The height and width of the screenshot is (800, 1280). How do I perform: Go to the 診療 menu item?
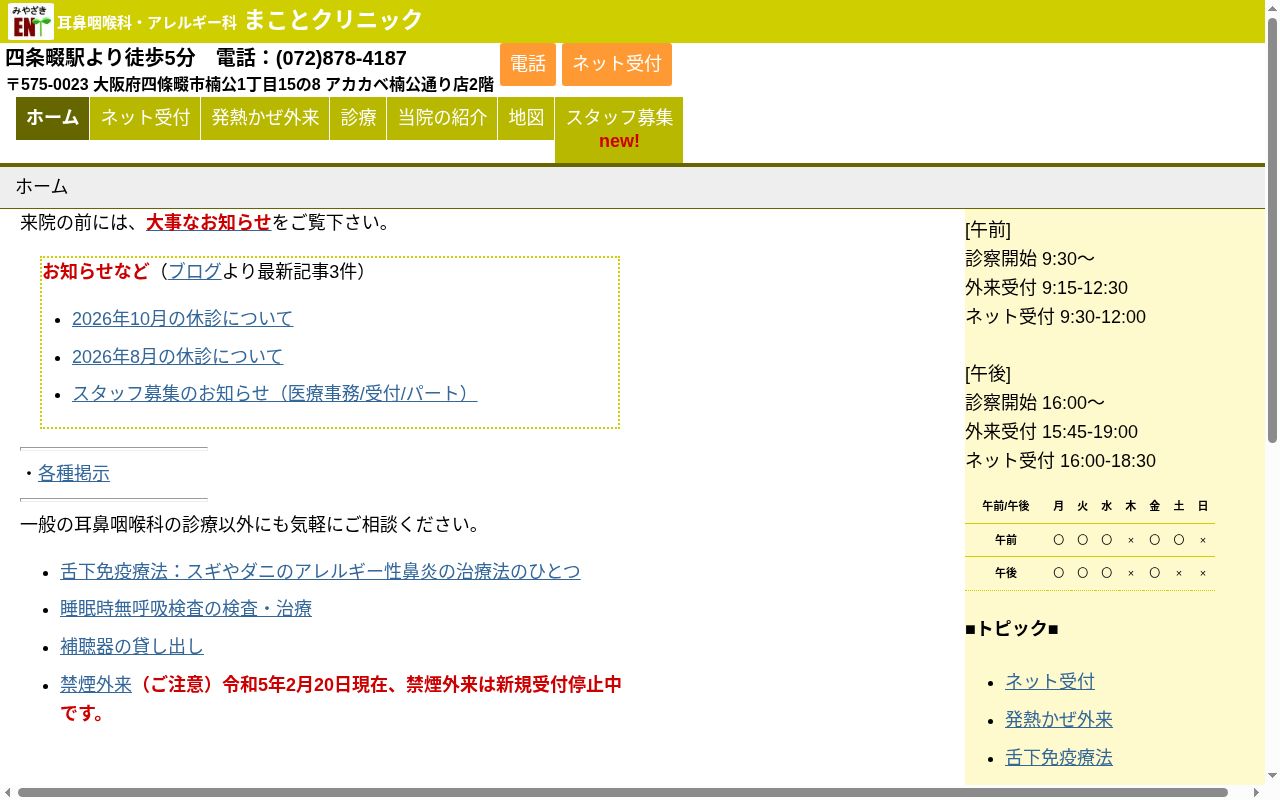click(x=358, y=118)
